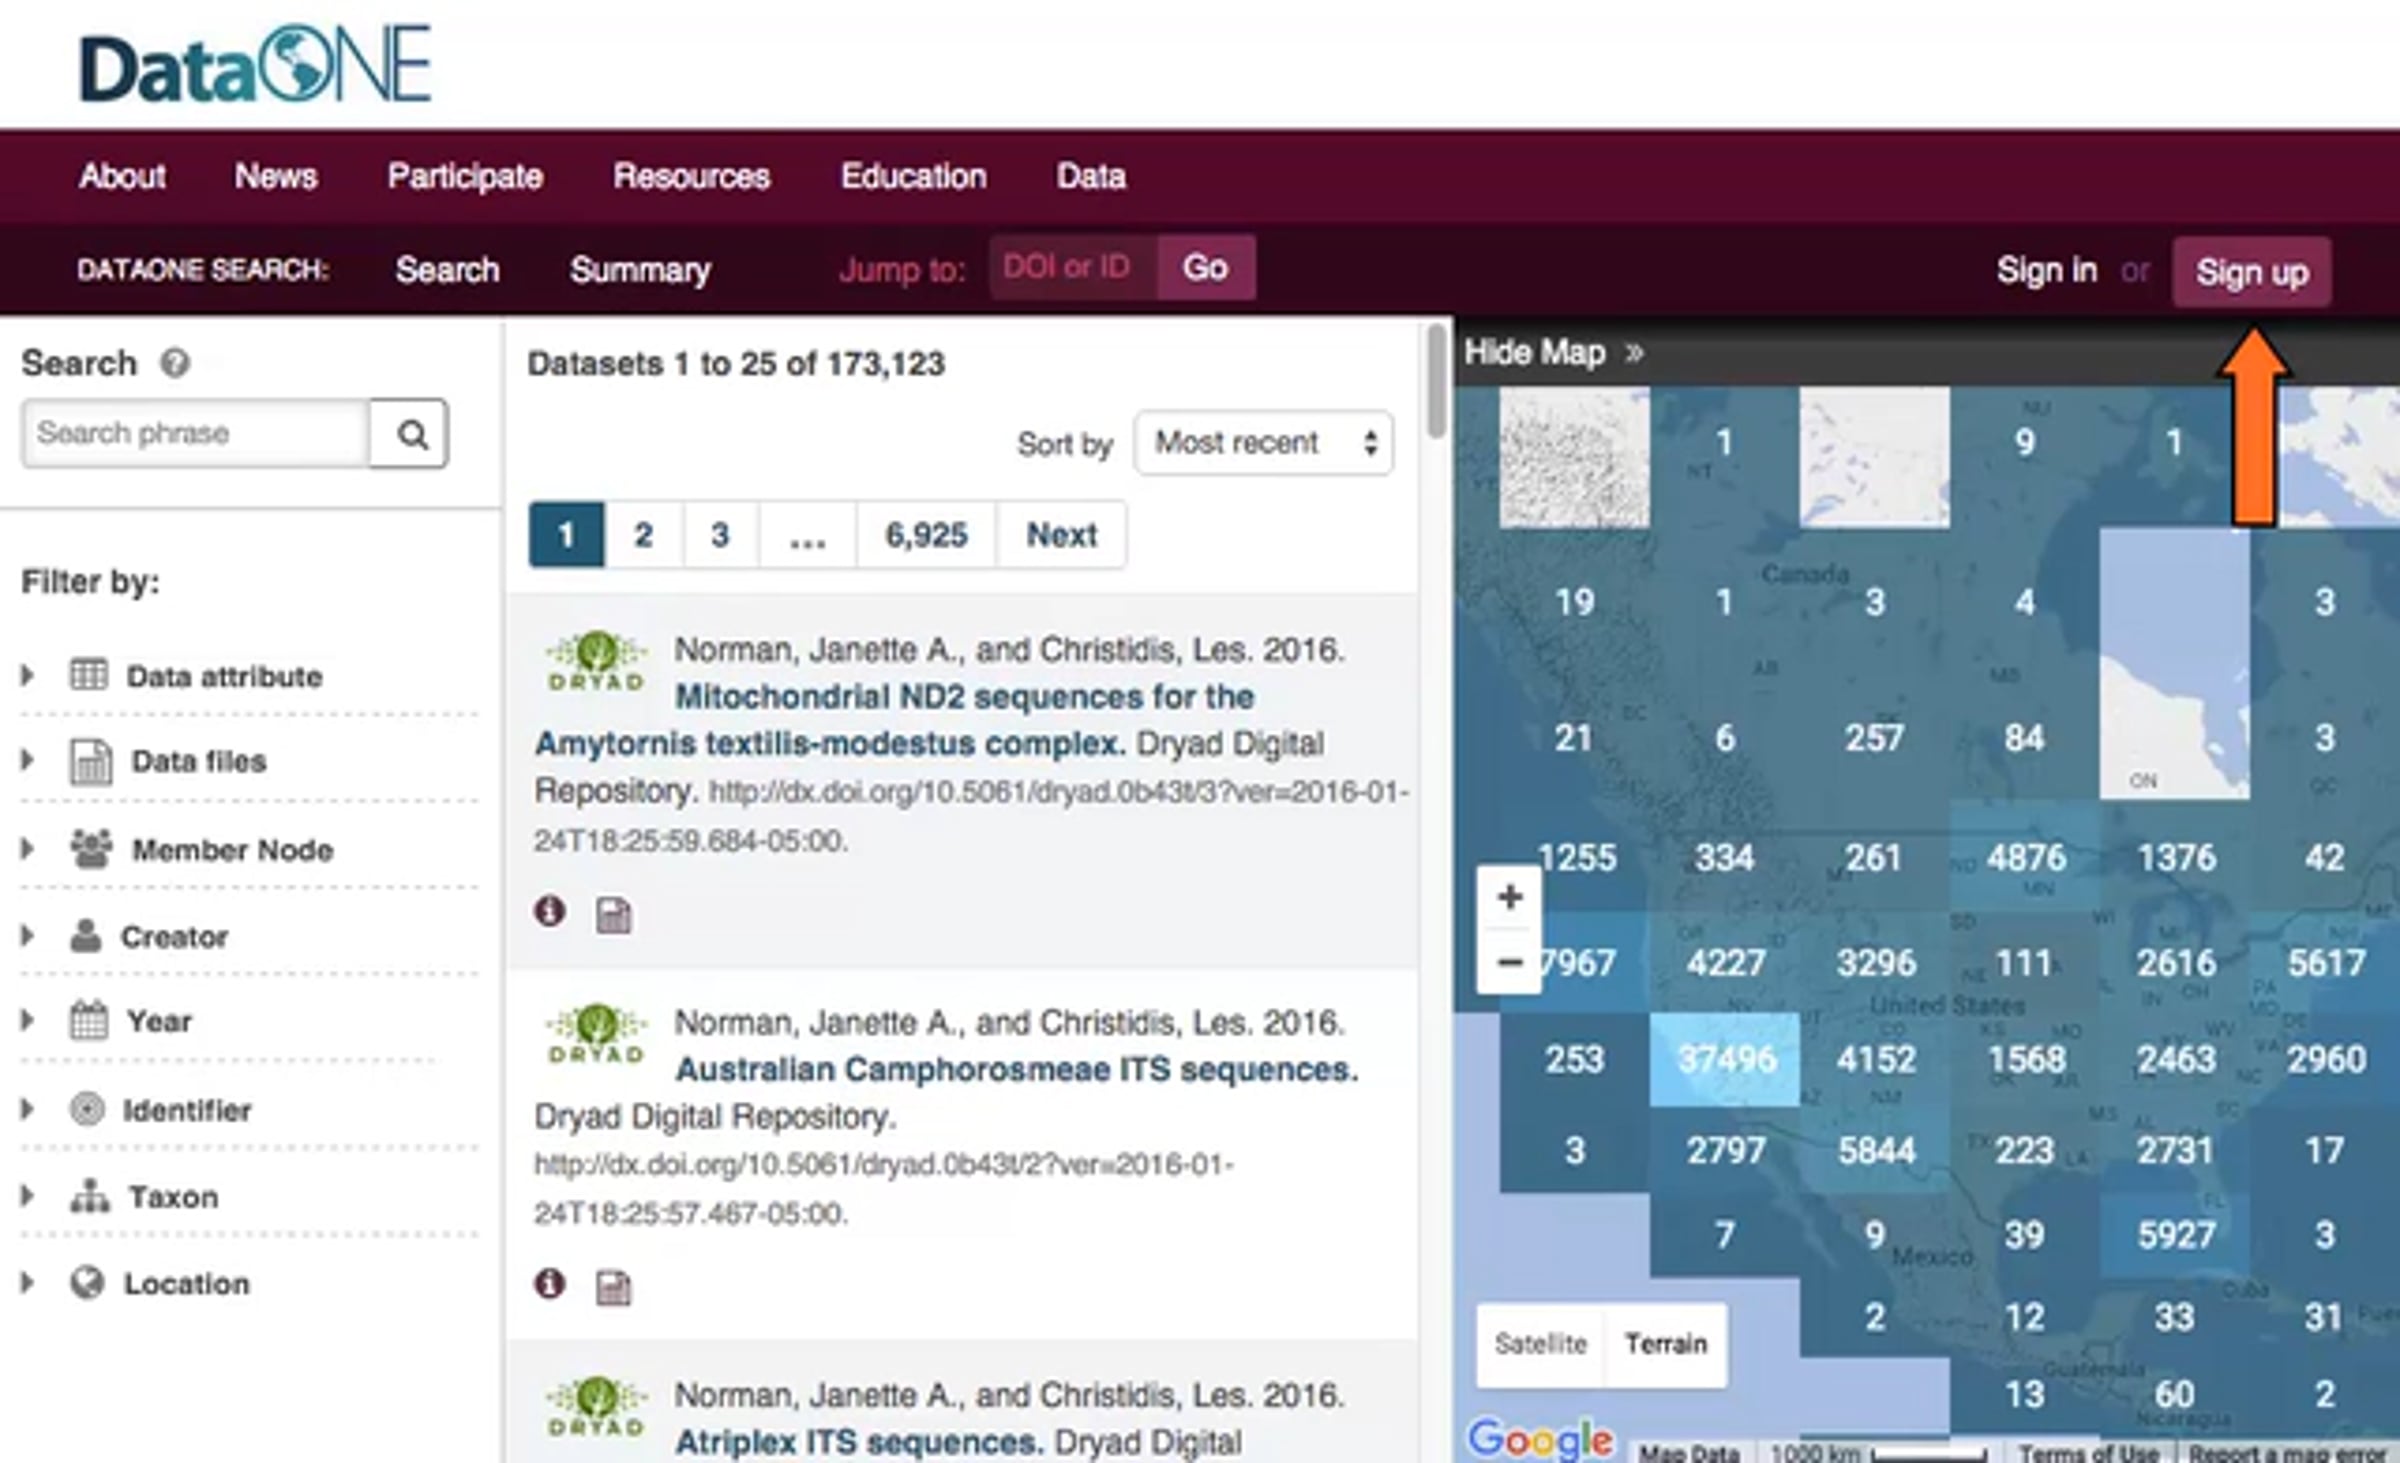Click the DataONE logo
The width and height of the screenshot is (2400, 1463).
tap(255, 65)
